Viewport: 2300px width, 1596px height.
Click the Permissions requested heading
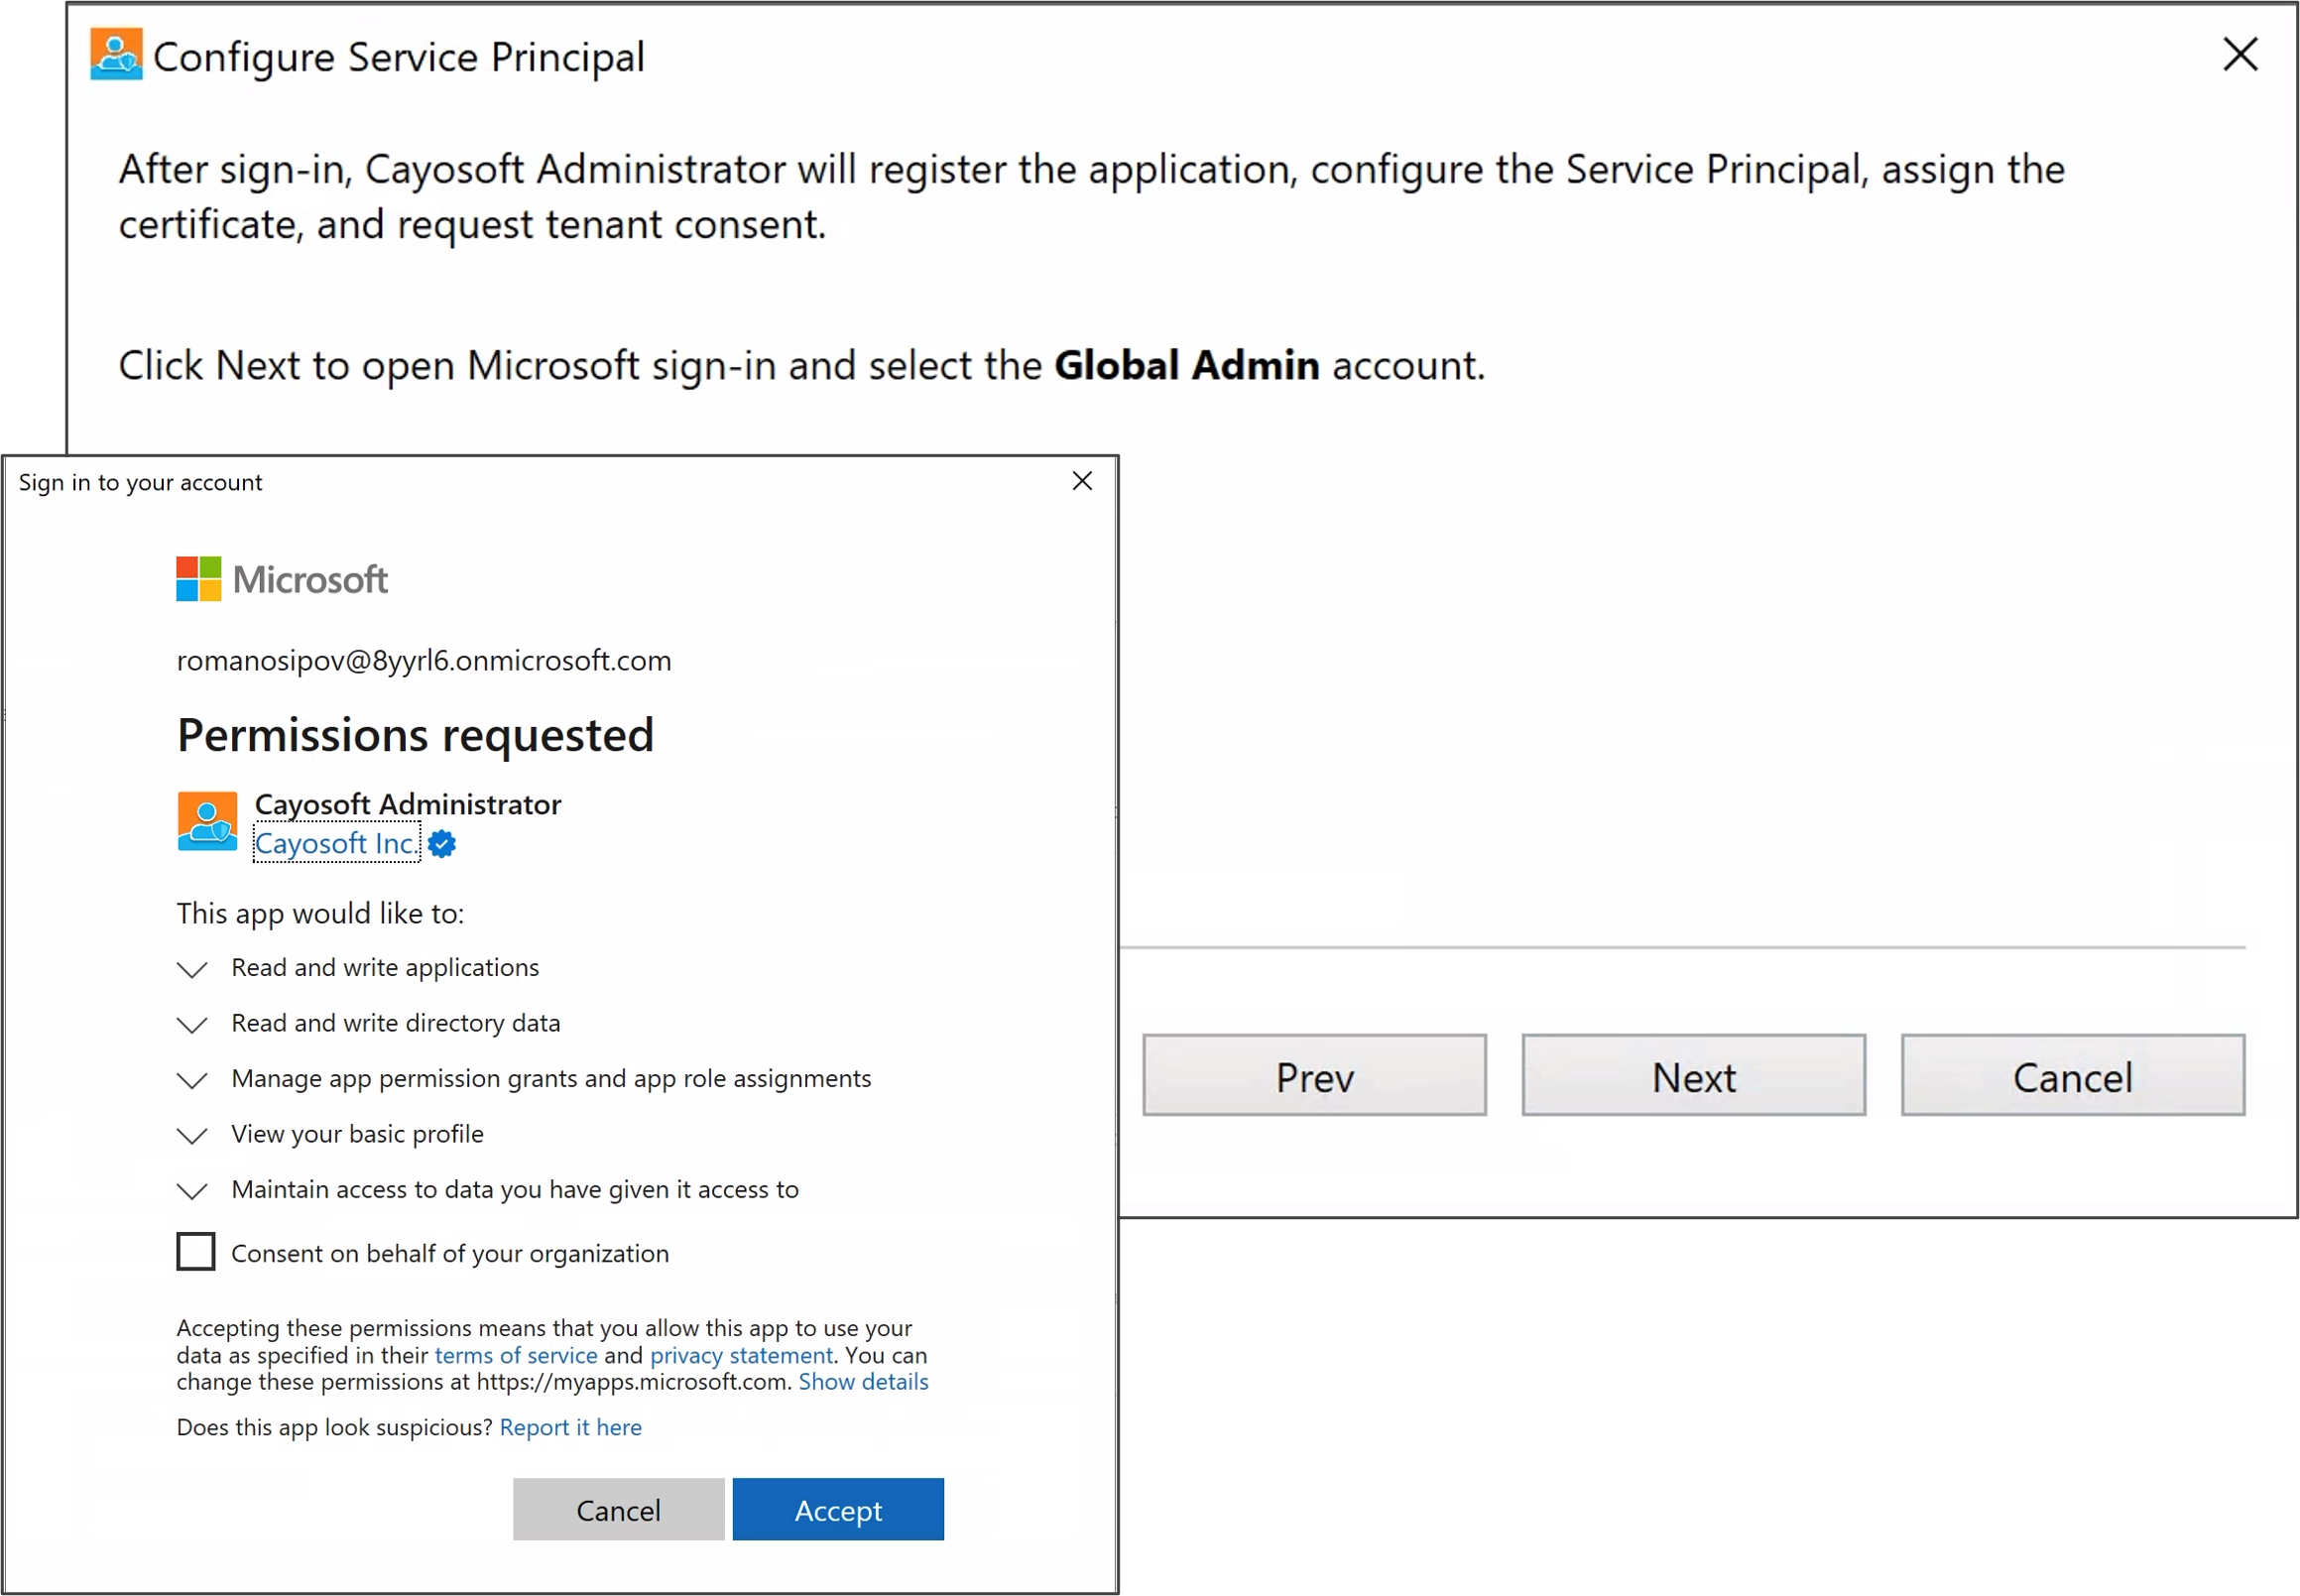click(x=415, y=735)
